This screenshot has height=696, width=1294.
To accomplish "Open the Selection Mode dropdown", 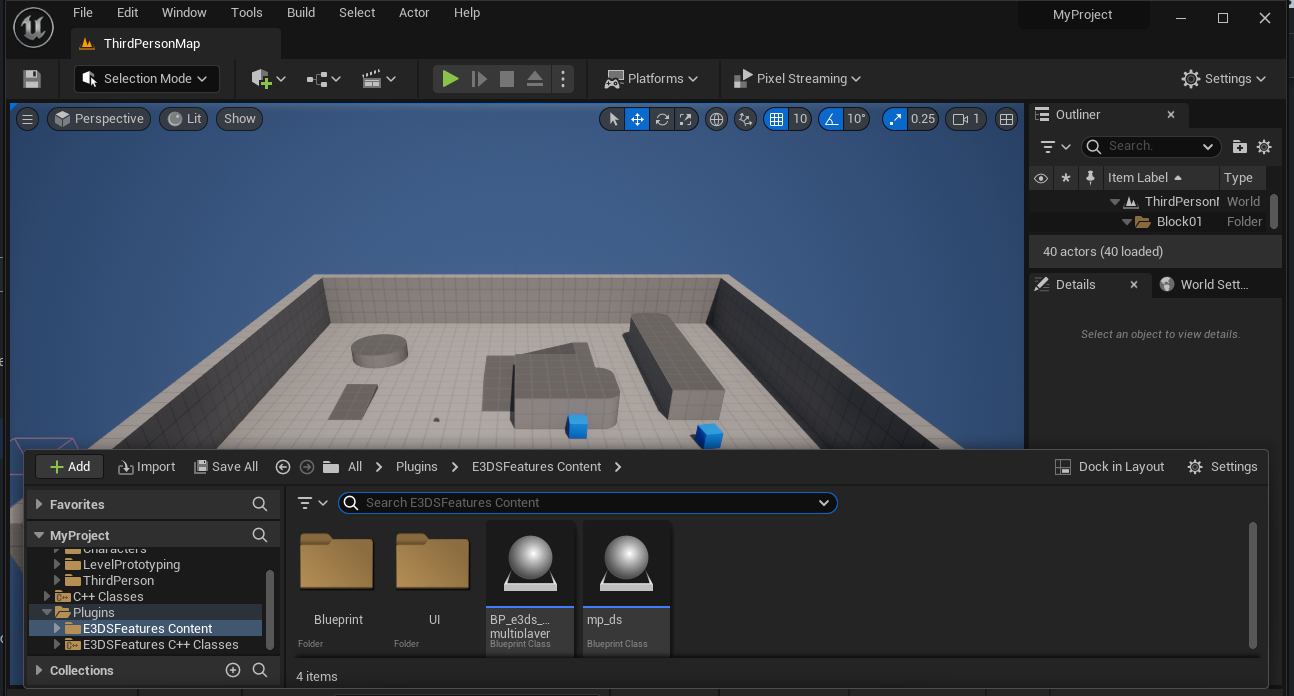I will point(147,79).
